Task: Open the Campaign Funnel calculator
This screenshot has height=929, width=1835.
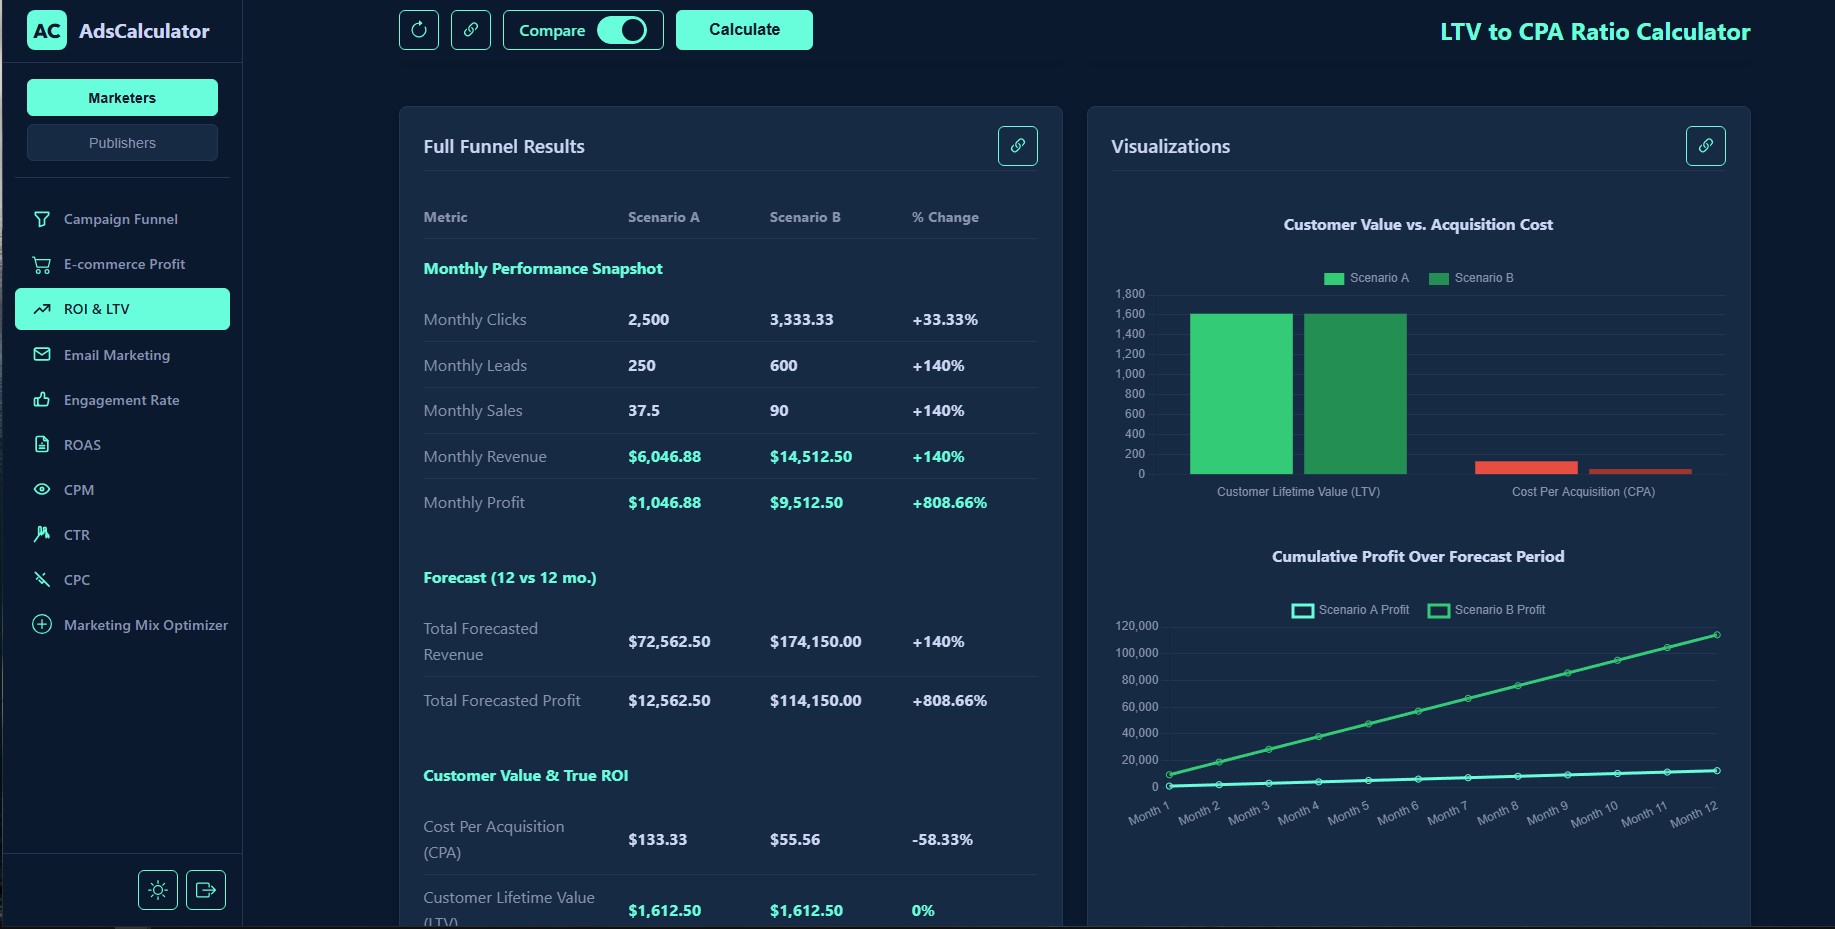Action: pos(120,219)
